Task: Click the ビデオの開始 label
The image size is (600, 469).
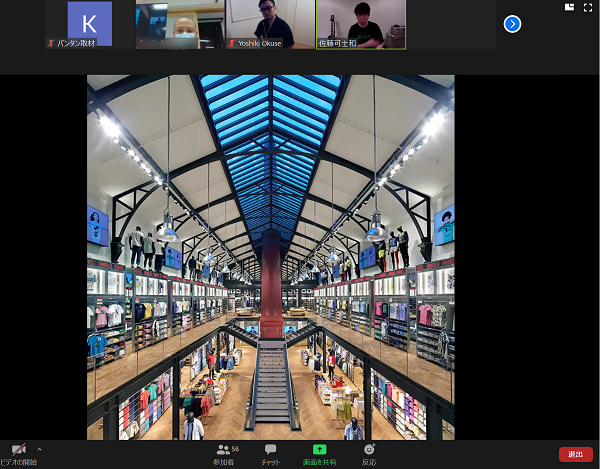Action: (x=18, y=463)
